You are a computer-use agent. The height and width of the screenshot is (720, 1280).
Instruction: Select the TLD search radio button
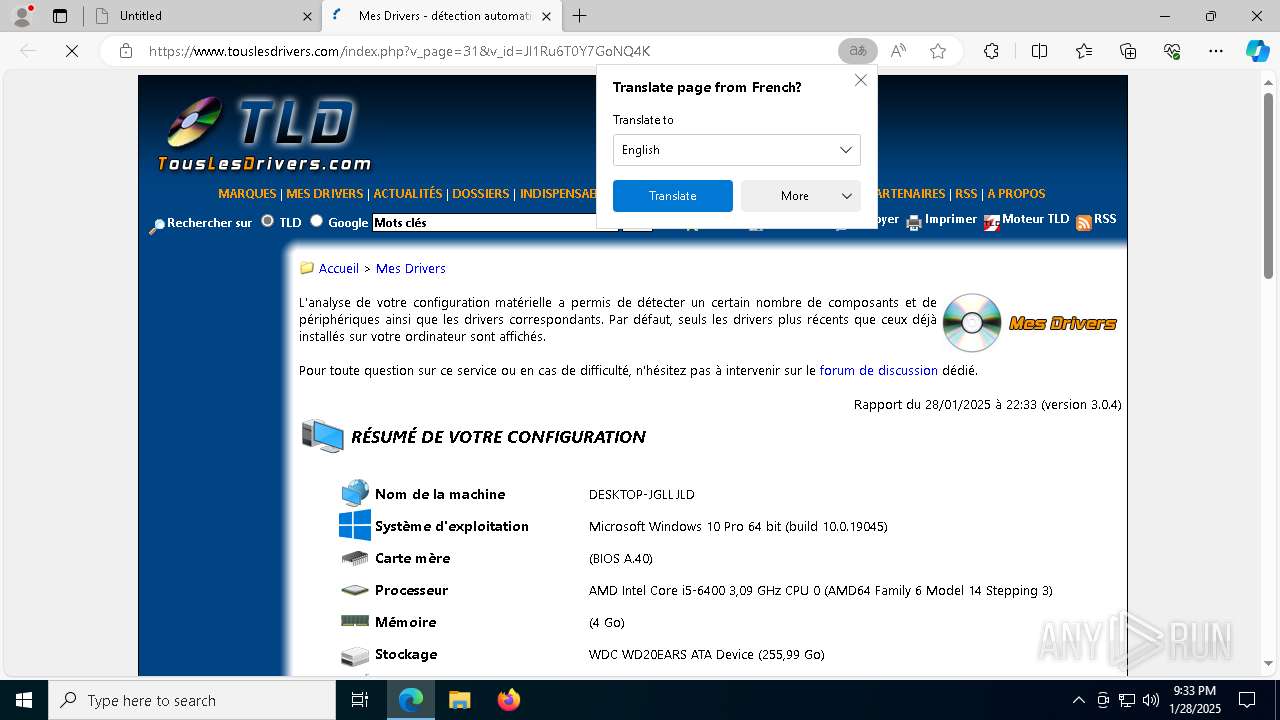(267, 221)
